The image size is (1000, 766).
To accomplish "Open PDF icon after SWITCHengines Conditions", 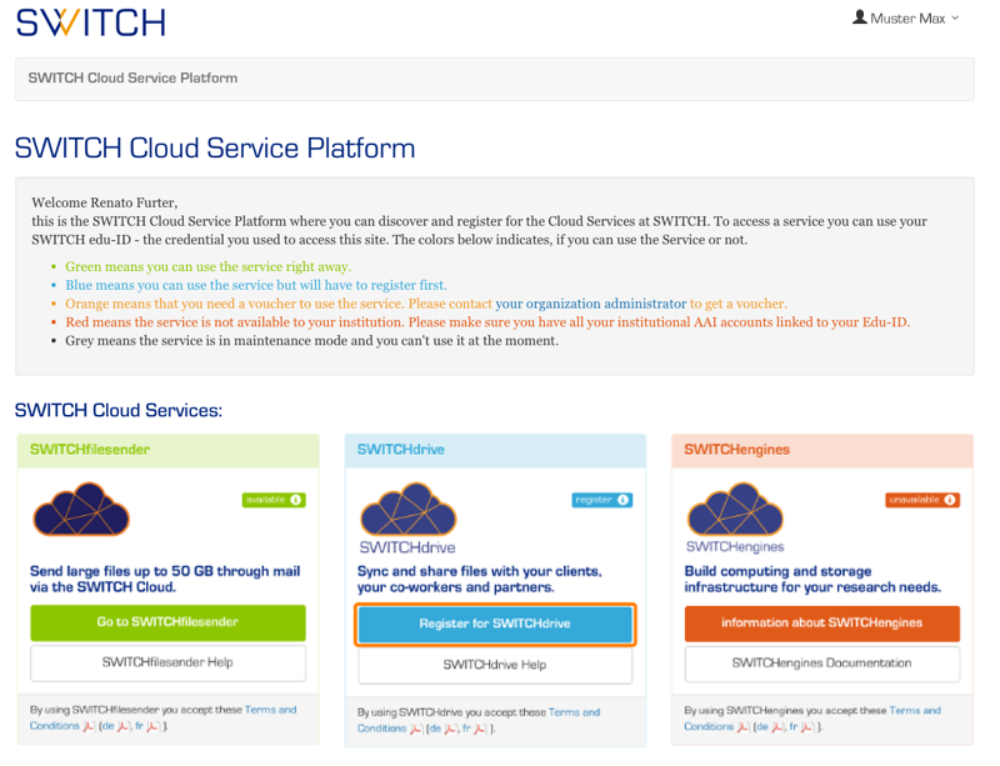I will point(743,727).
